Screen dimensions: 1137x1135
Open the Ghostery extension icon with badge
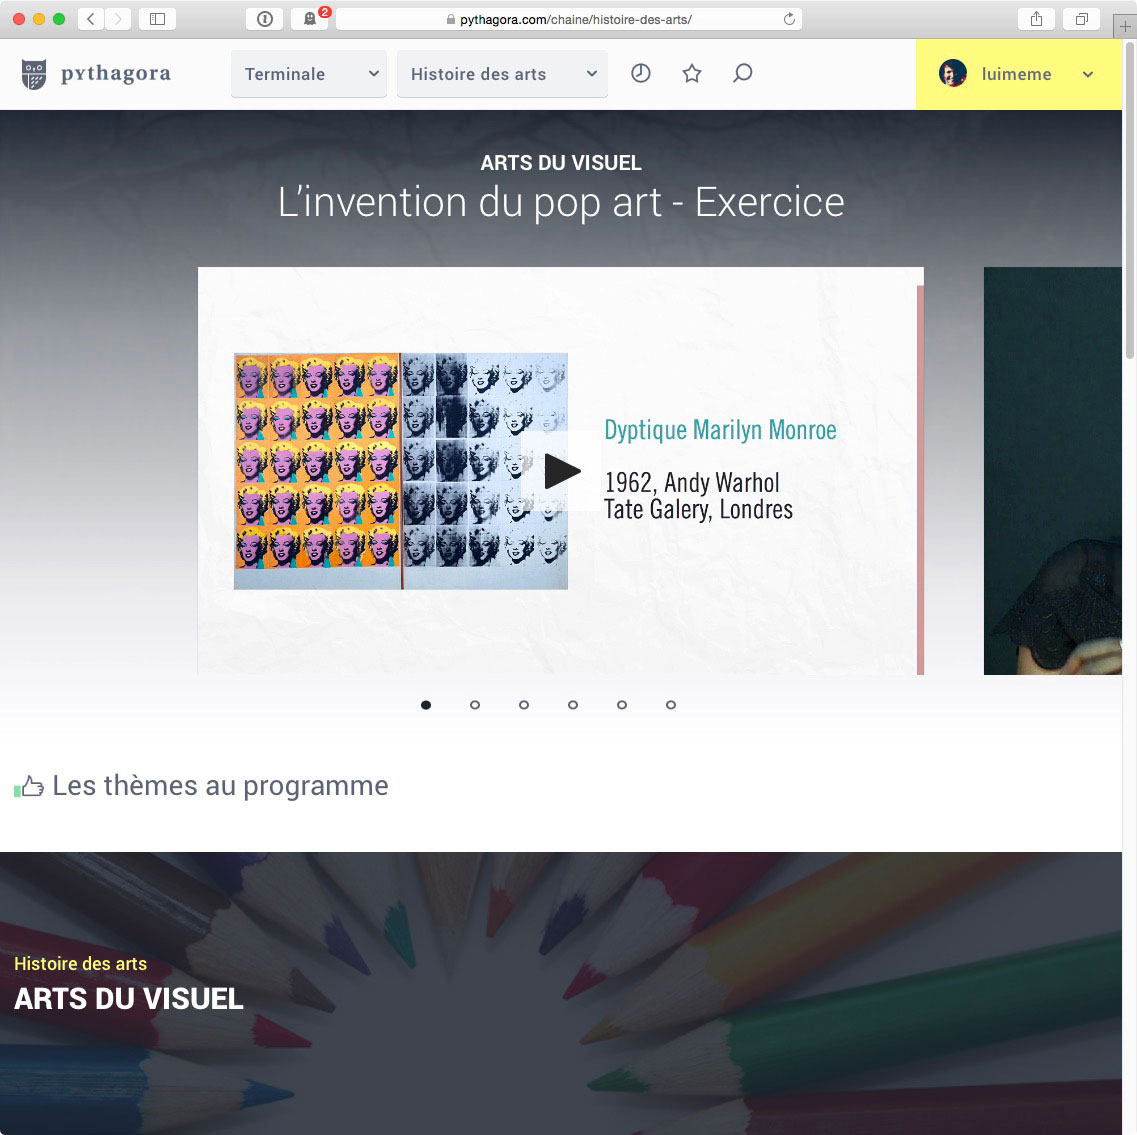310,19
